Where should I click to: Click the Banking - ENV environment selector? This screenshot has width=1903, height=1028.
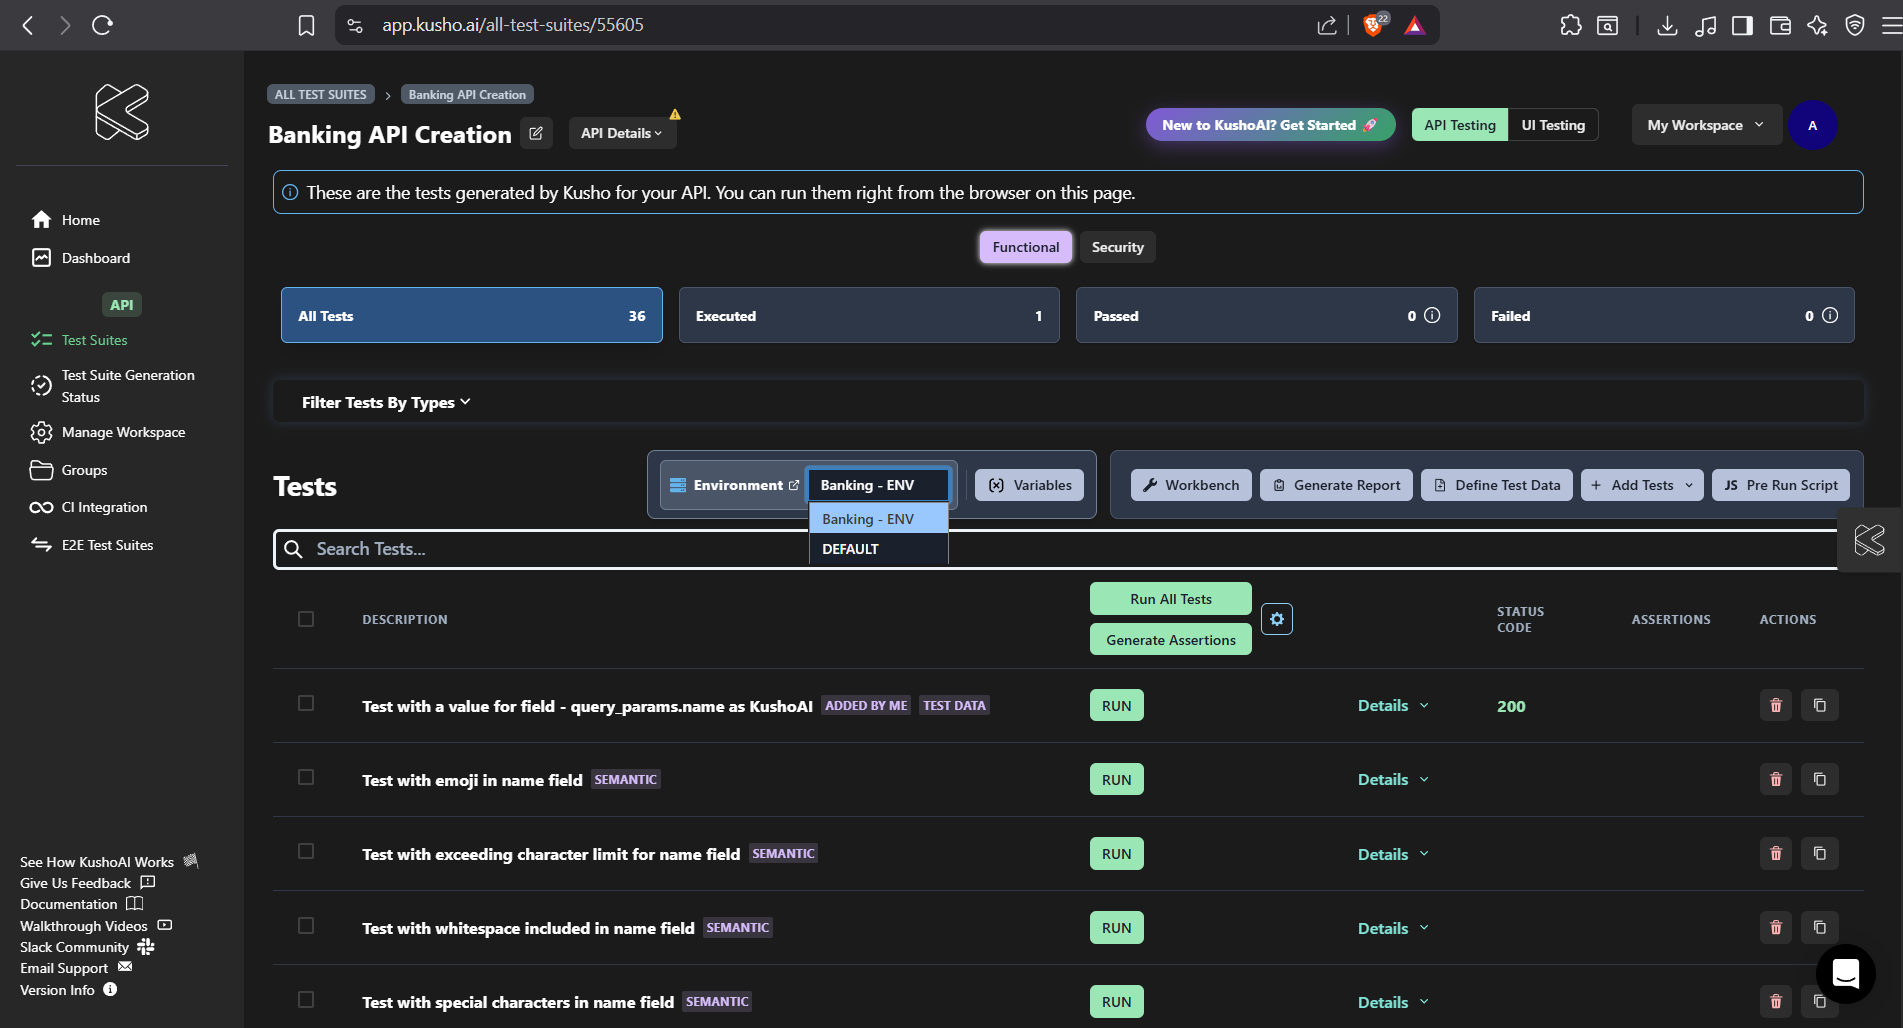[x=878, y=485]
